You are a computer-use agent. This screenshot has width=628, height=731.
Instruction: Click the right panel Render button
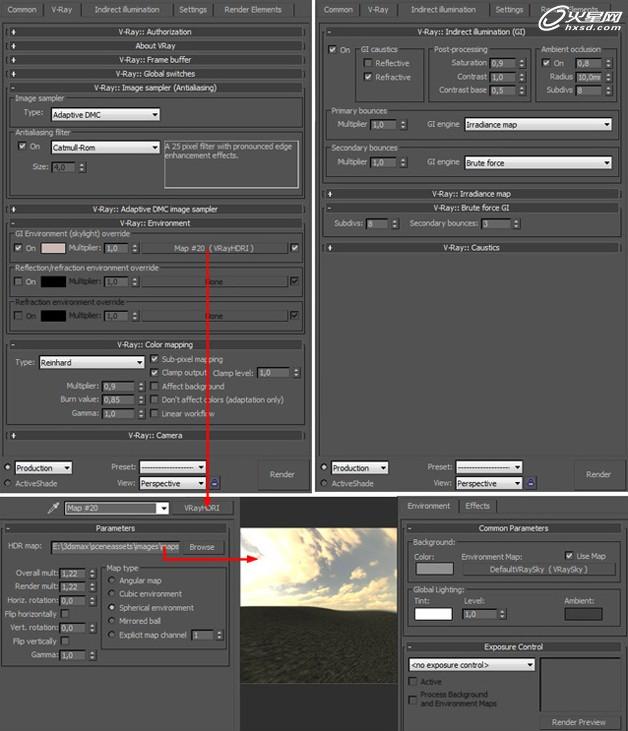tap(598, 475)
